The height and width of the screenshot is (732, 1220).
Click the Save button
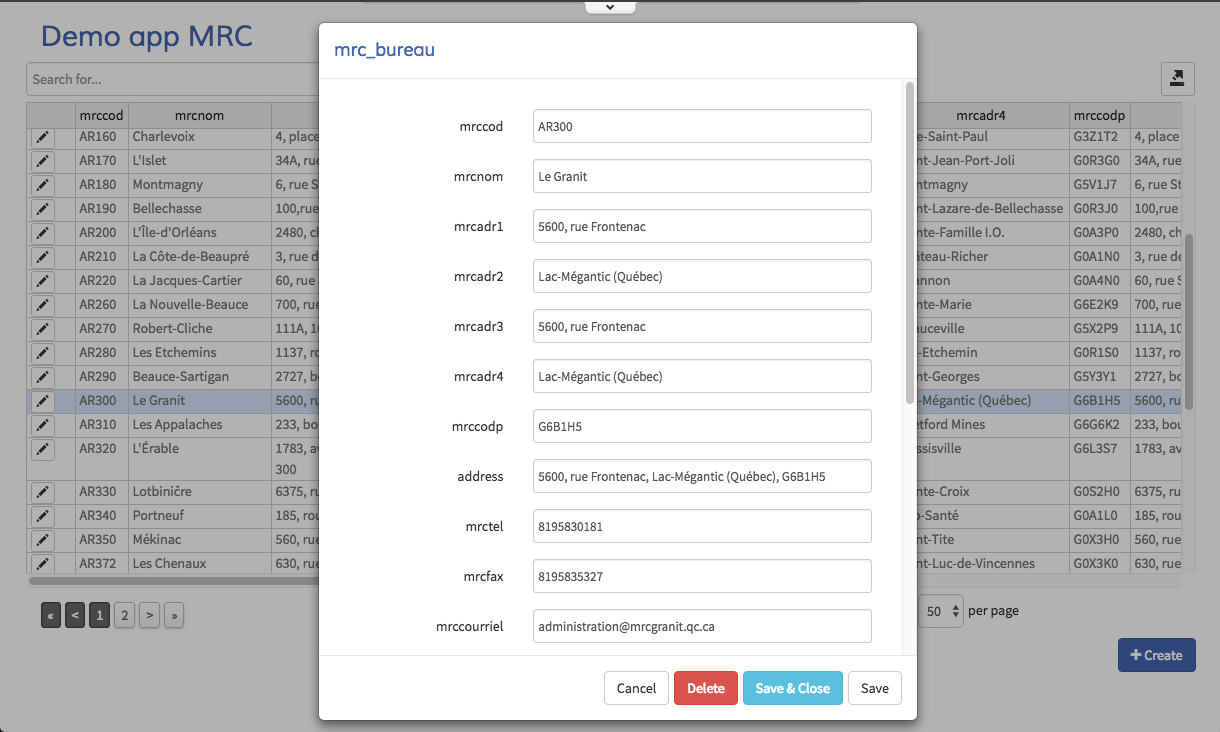(875, 688)
